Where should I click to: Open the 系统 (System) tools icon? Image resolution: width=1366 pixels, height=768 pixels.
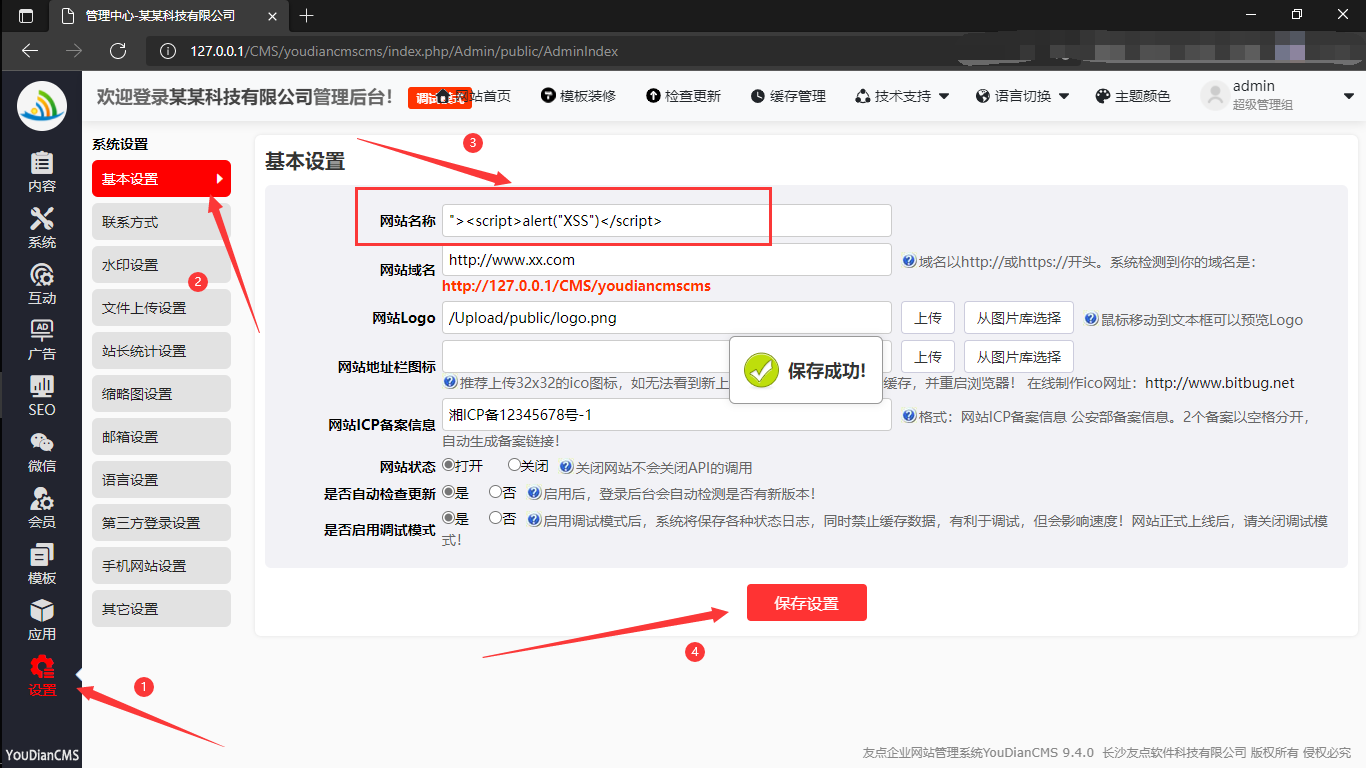tap(42, 228)
